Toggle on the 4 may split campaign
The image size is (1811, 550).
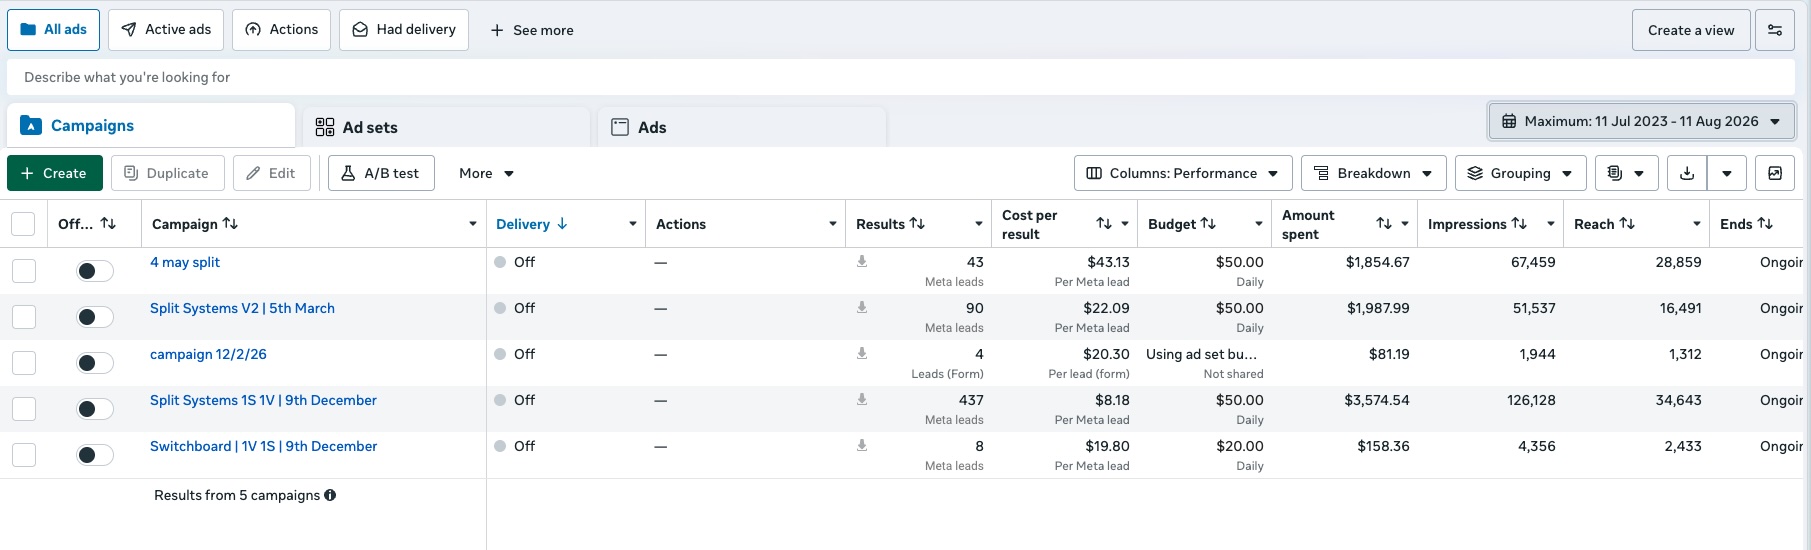tap(95, 271)
